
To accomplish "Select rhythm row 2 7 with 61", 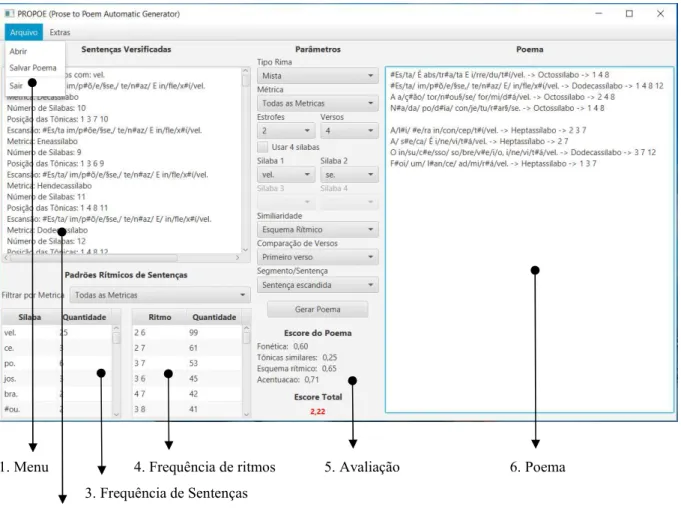I will 187,348.
